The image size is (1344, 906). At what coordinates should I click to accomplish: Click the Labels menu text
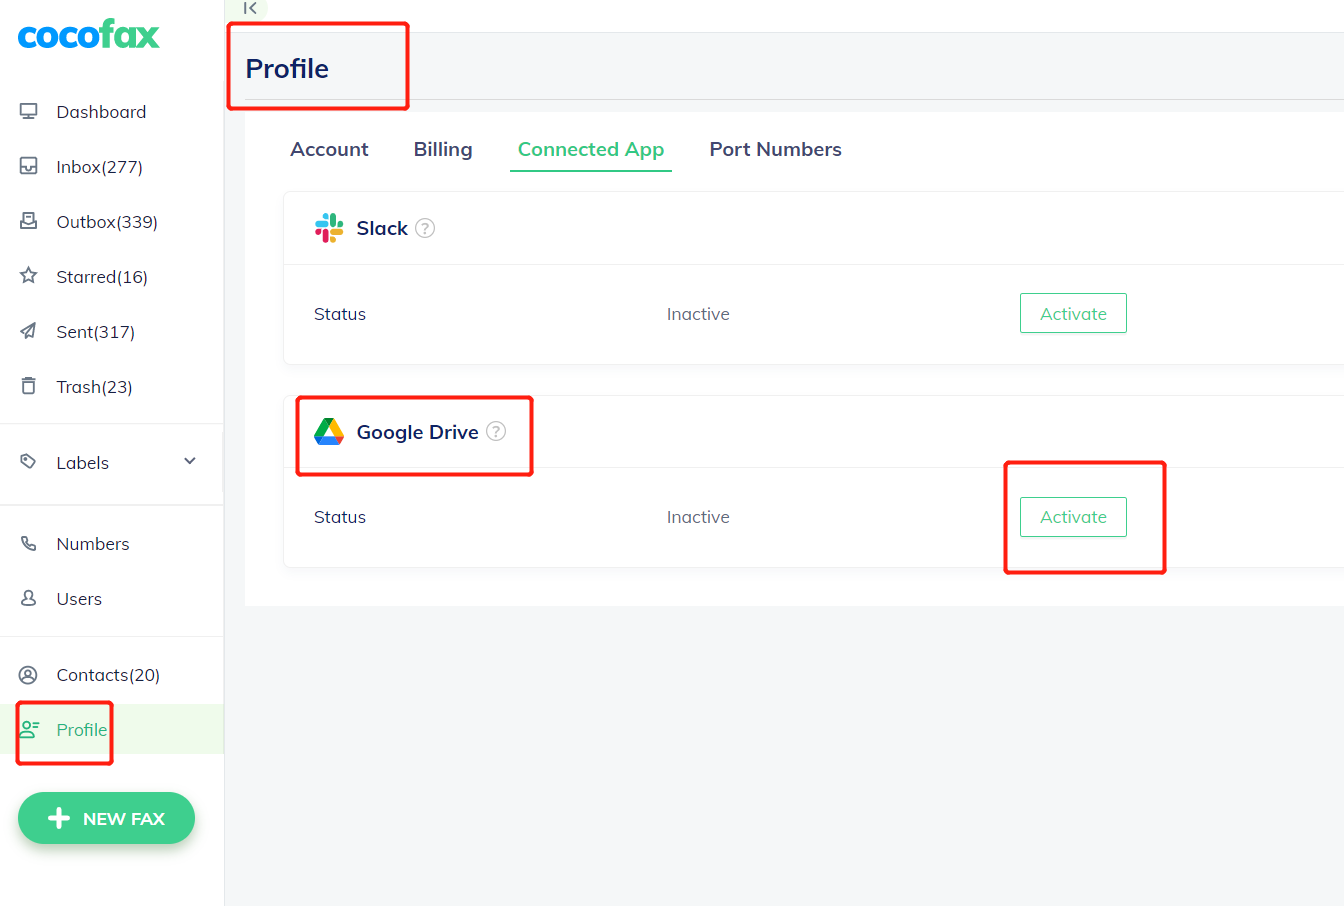click(82, 463)
